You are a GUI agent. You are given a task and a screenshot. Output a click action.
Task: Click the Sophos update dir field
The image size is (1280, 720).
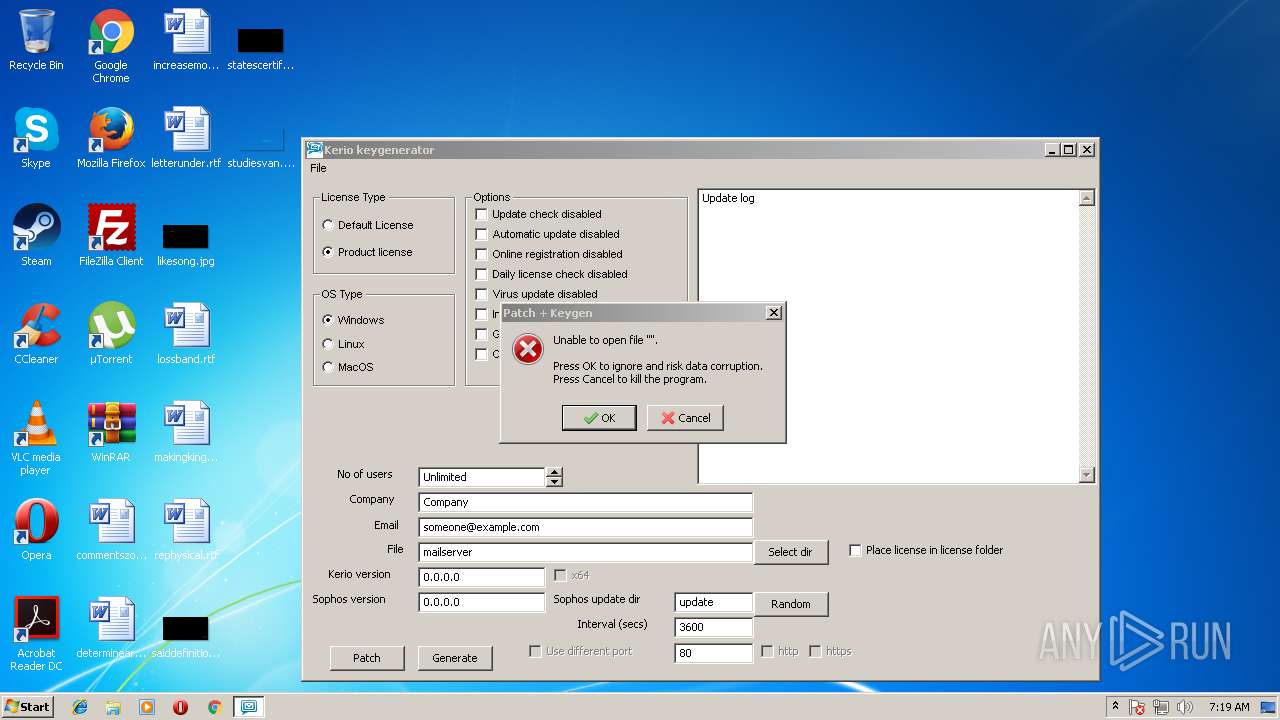714,602
